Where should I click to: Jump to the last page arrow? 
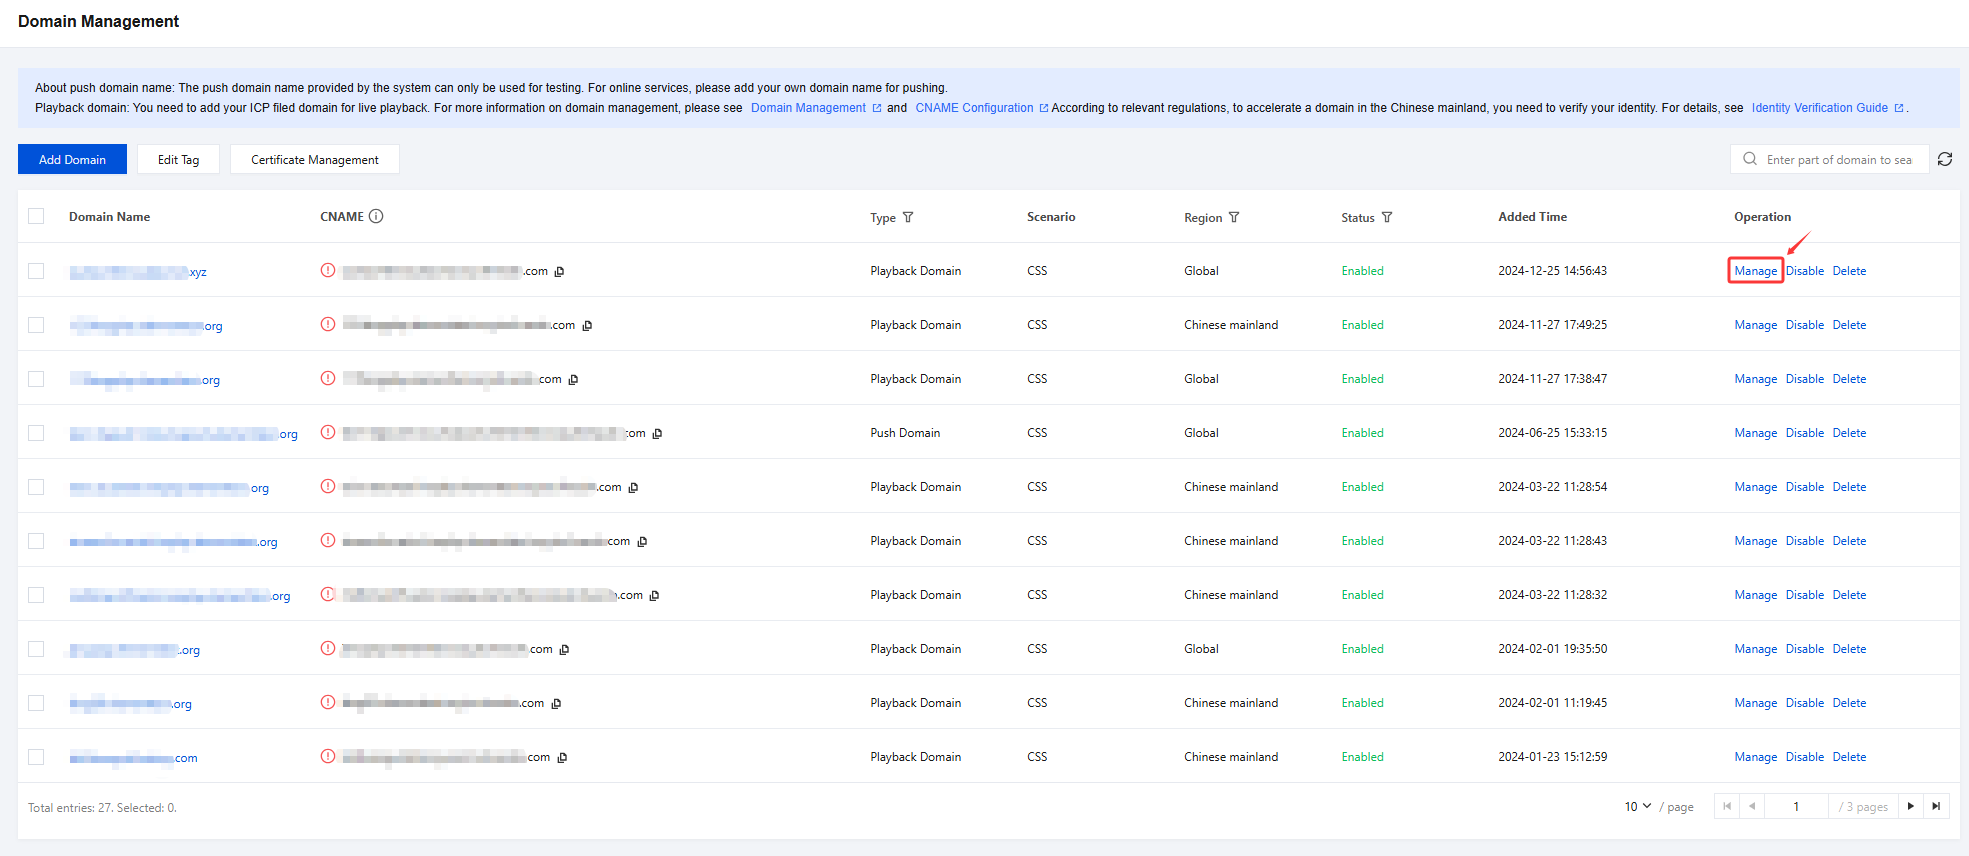click(x=1936, y=806)
